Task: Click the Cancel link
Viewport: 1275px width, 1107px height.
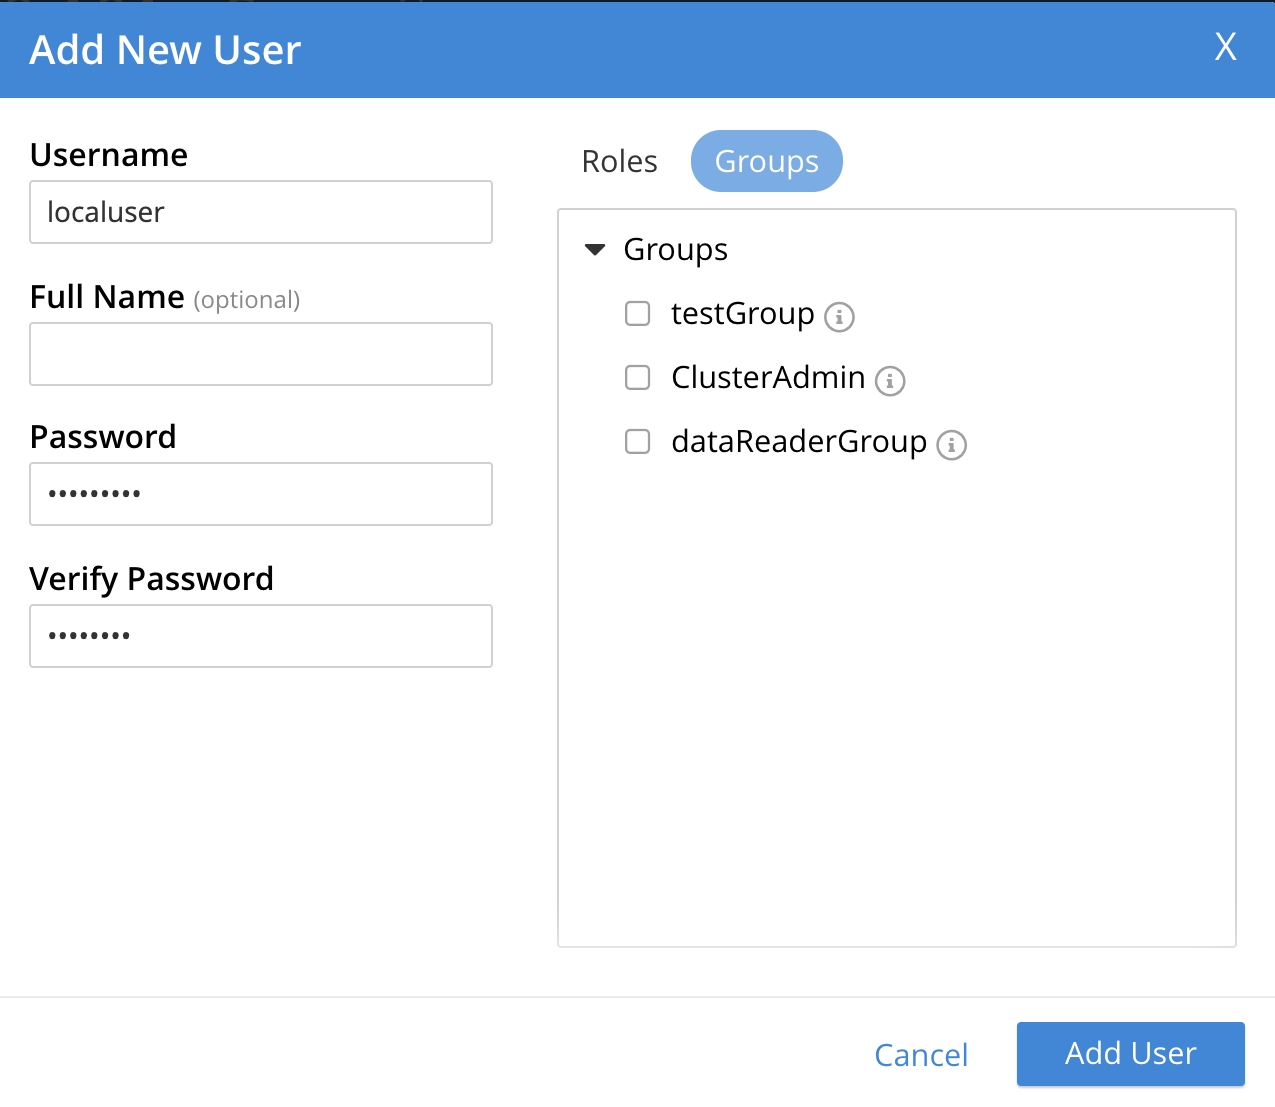Action: coord(920,1055)
